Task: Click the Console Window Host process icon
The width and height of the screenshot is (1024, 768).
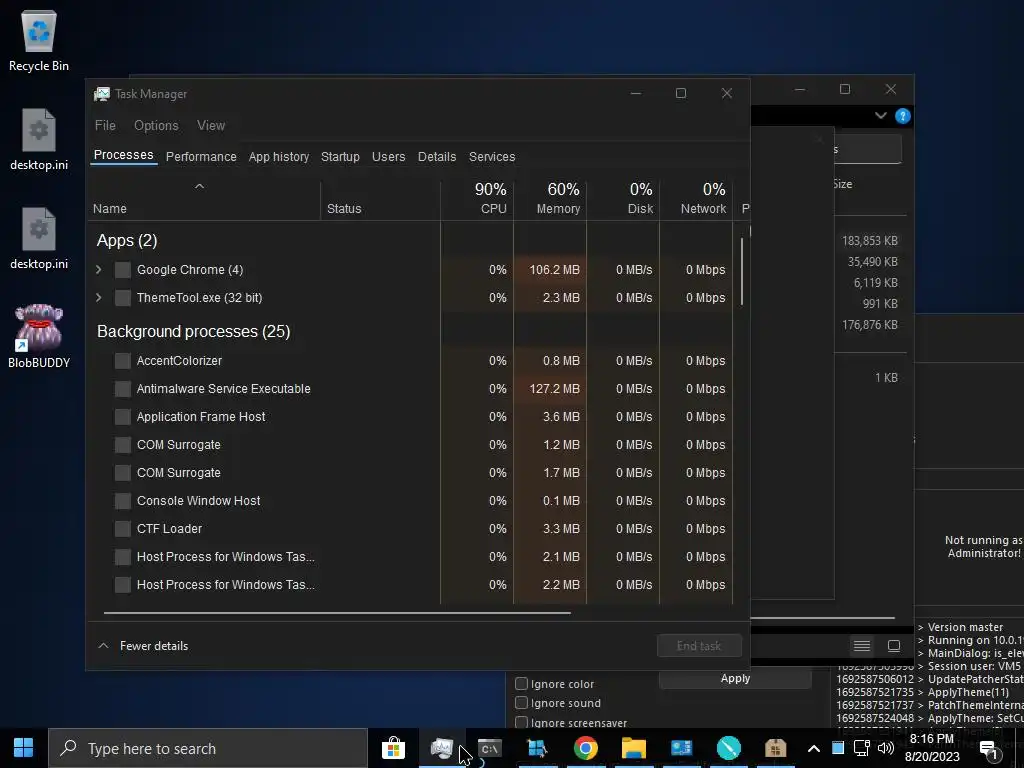Action: click(x=123, y=501)
